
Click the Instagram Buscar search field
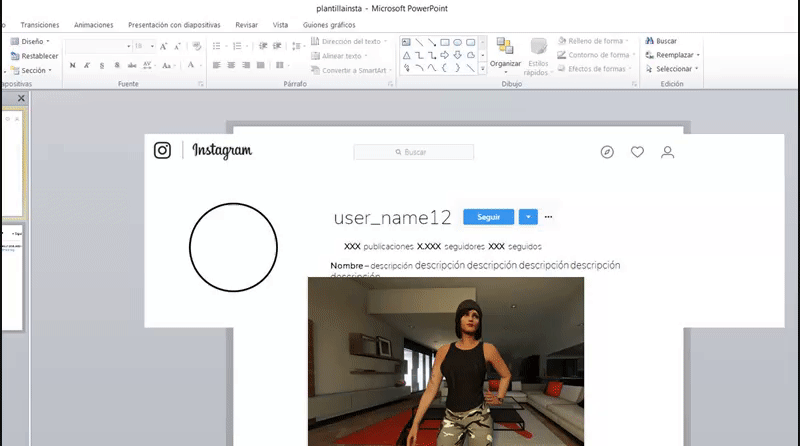414,152
